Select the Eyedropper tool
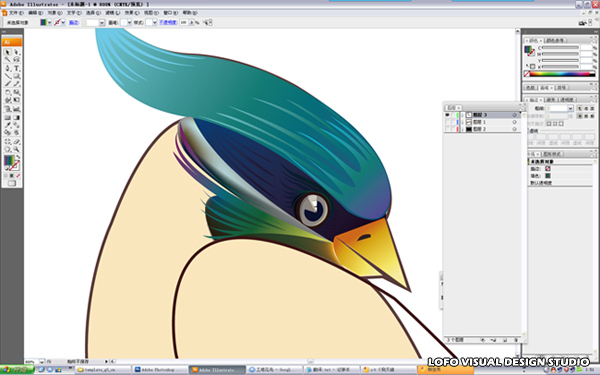The height and width of the screenshot is (375, 600). point(7,125)
